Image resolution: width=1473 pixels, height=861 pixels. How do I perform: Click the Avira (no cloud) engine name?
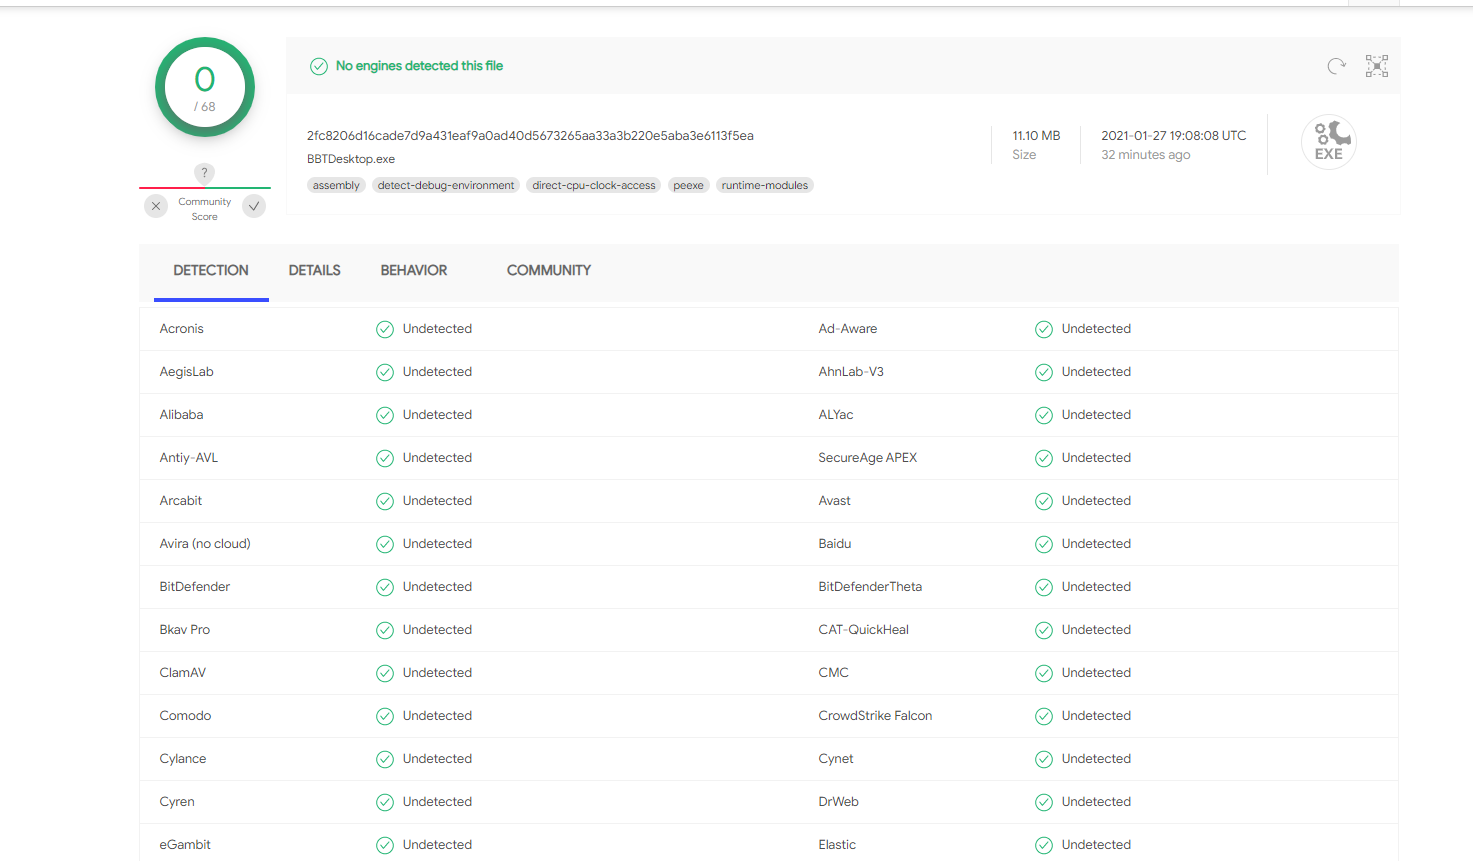[205, 544]
